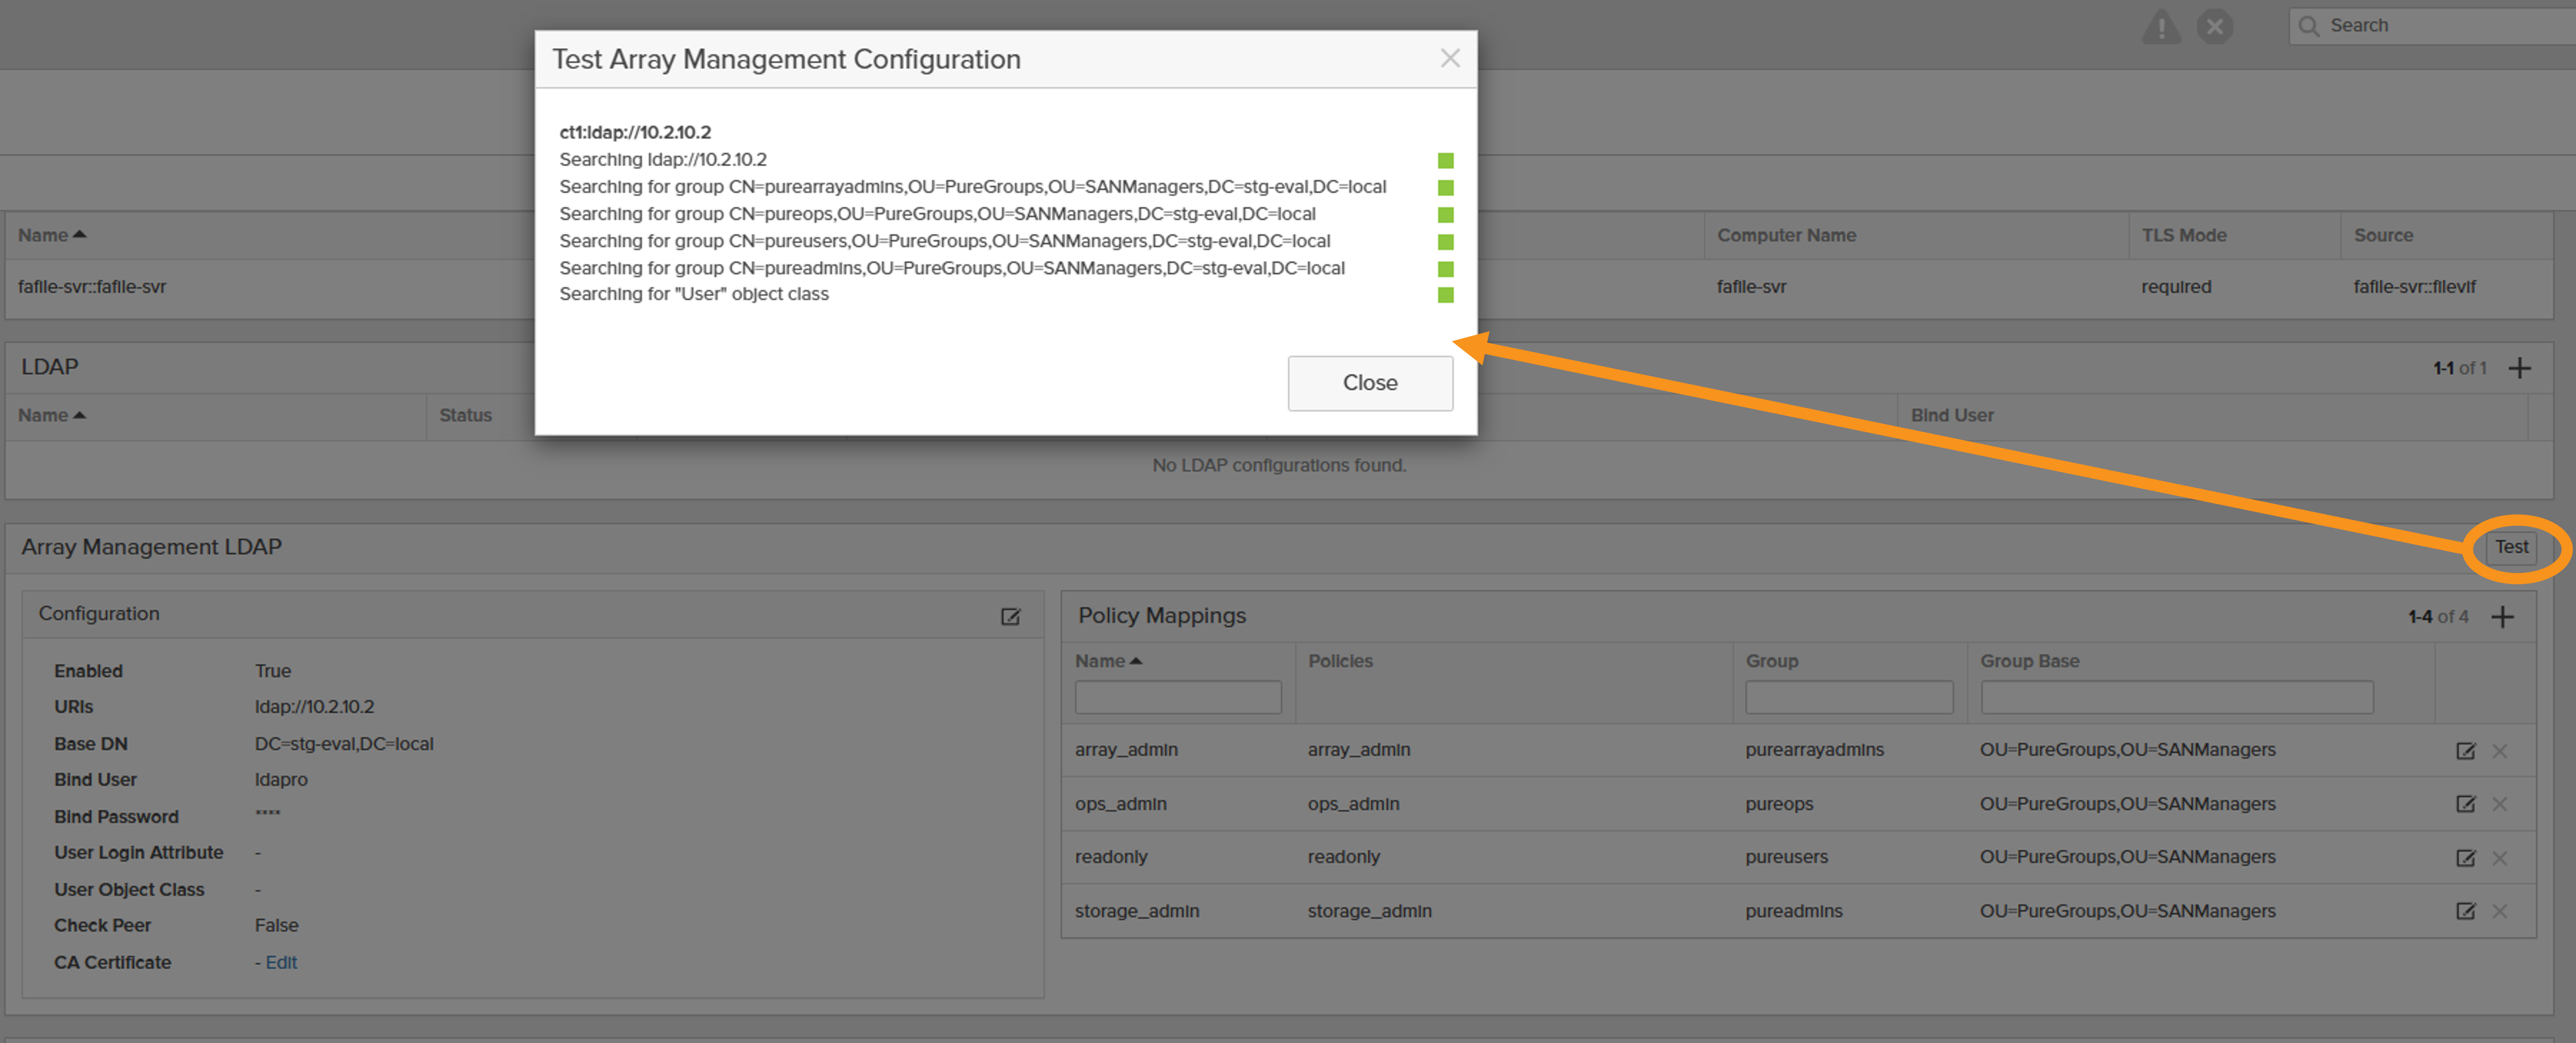Click the Test button for Array Management LDAP
Image resolution: width=2576 pixels, height=1043 pixels.
(x=2511, y=547)
